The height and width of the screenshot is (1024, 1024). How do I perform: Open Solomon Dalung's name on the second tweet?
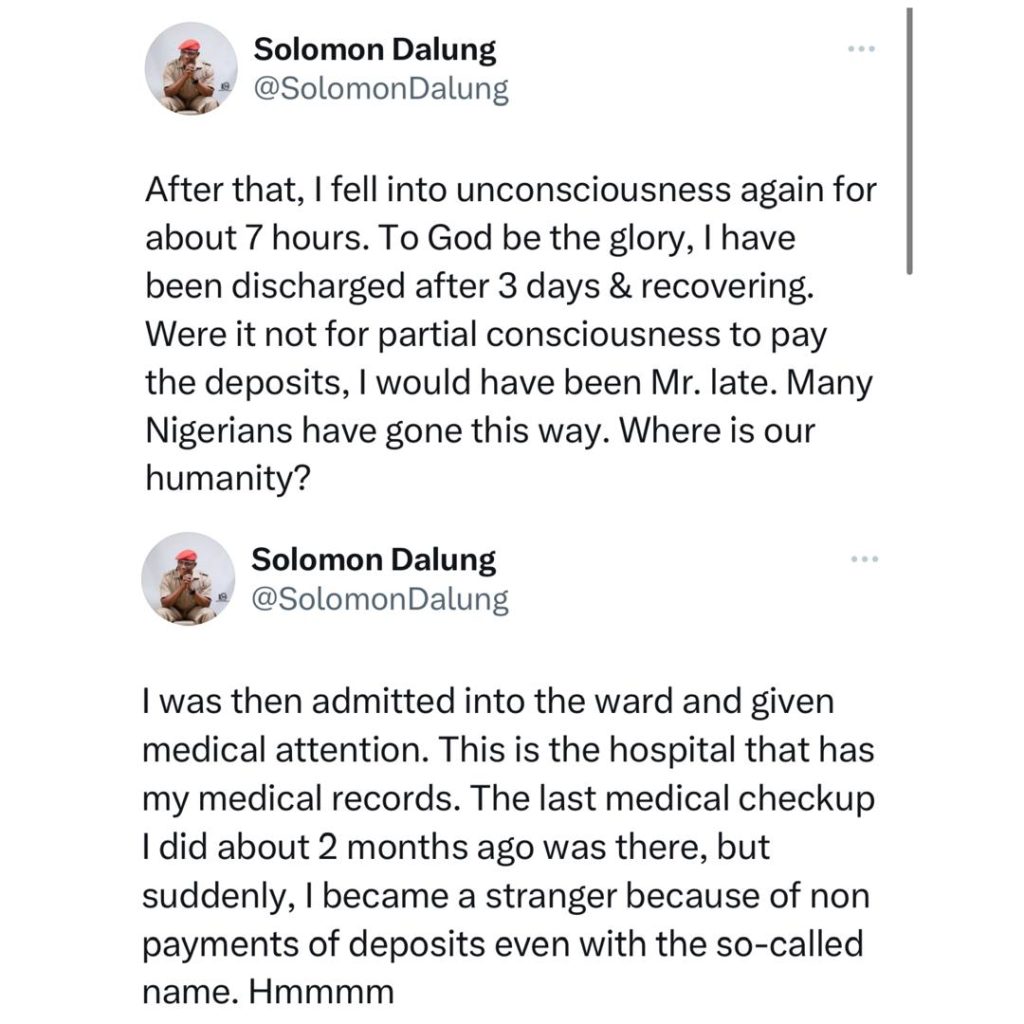[375, 558]
